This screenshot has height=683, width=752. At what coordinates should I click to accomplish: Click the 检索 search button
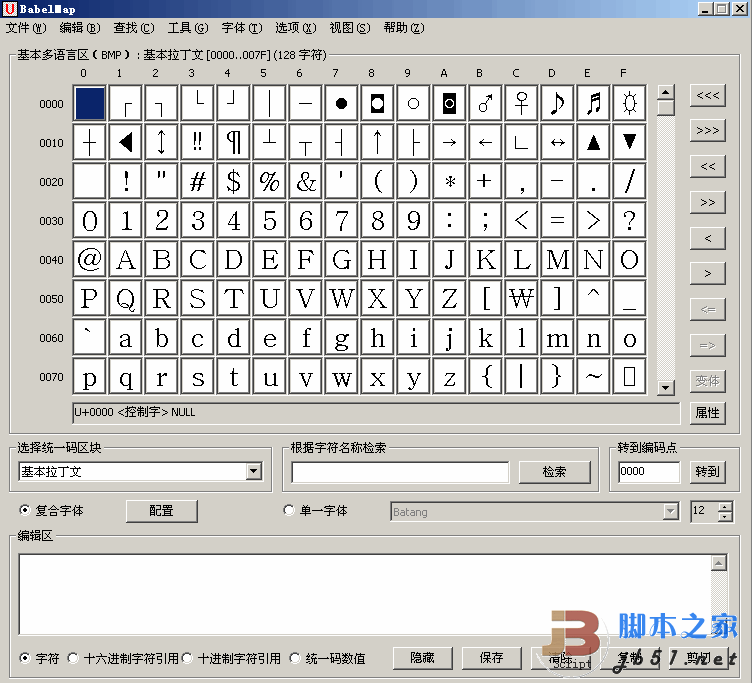coord(554,472)
